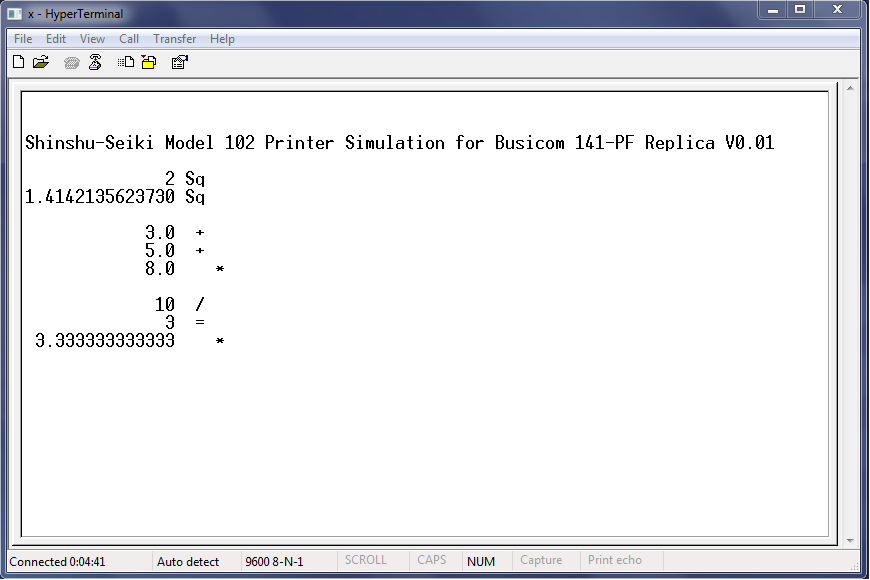The height and width of the screenshot is (580, 870).
Task: Click the HyperTerminal title bar app icon
Action: (14, 14)
